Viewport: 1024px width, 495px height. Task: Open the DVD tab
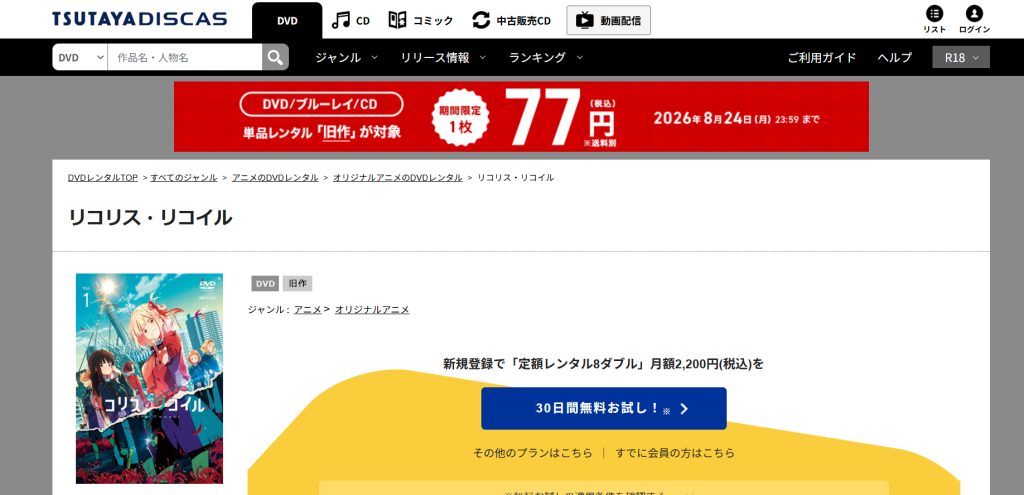click(287, 20)
